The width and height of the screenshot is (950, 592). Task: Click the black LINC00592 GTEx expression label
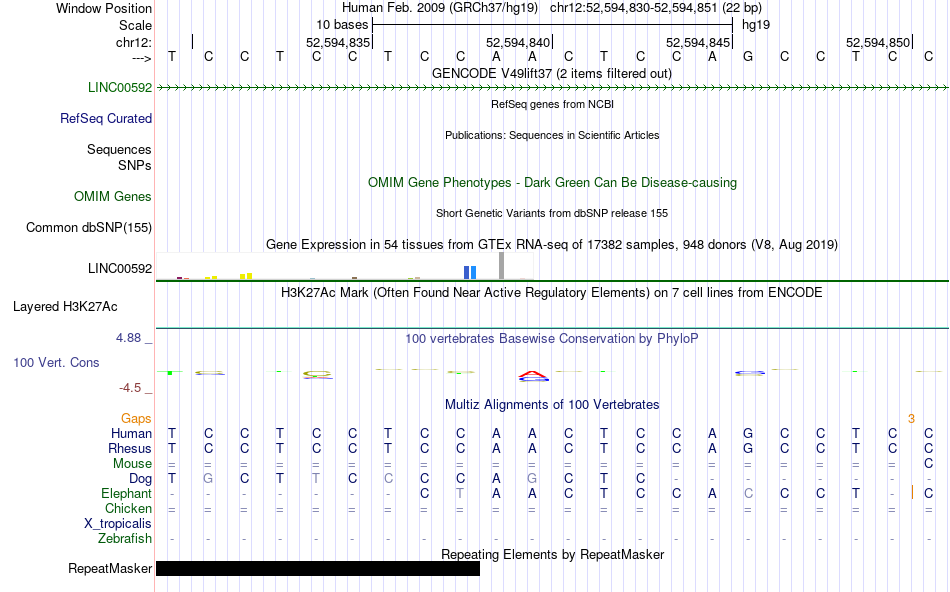click(x=120, y=268)
